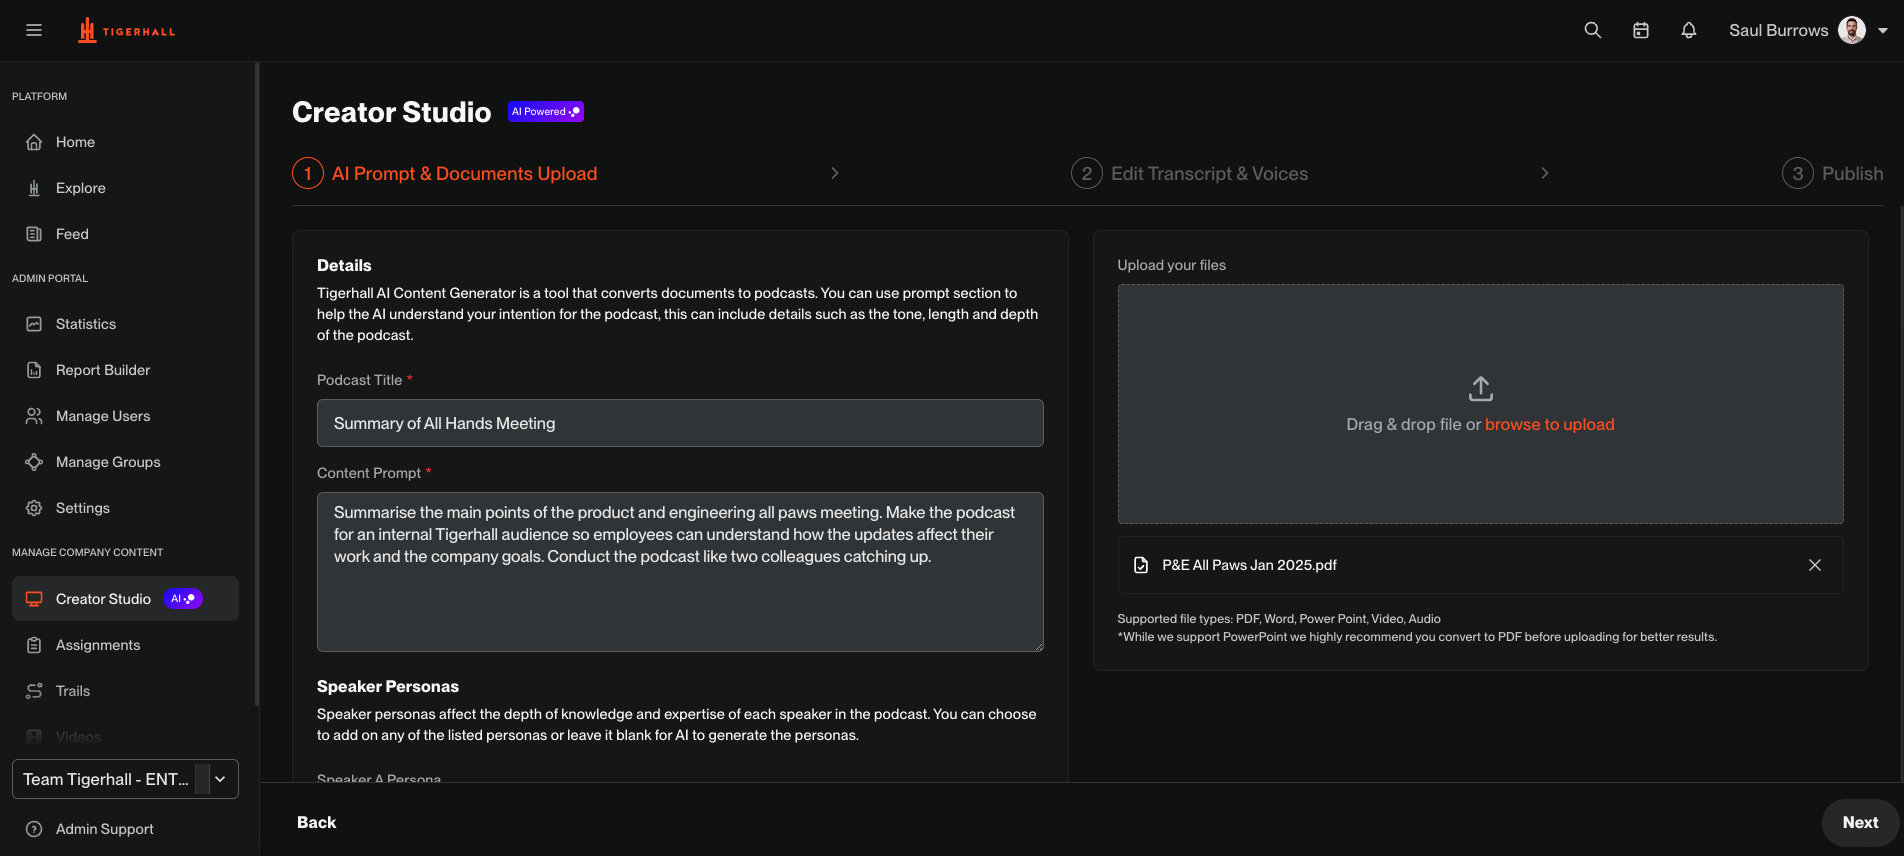The image size is (1904, 856).
Task: Click the Report Builder sidebar icon
Action: tap(34, 370)
